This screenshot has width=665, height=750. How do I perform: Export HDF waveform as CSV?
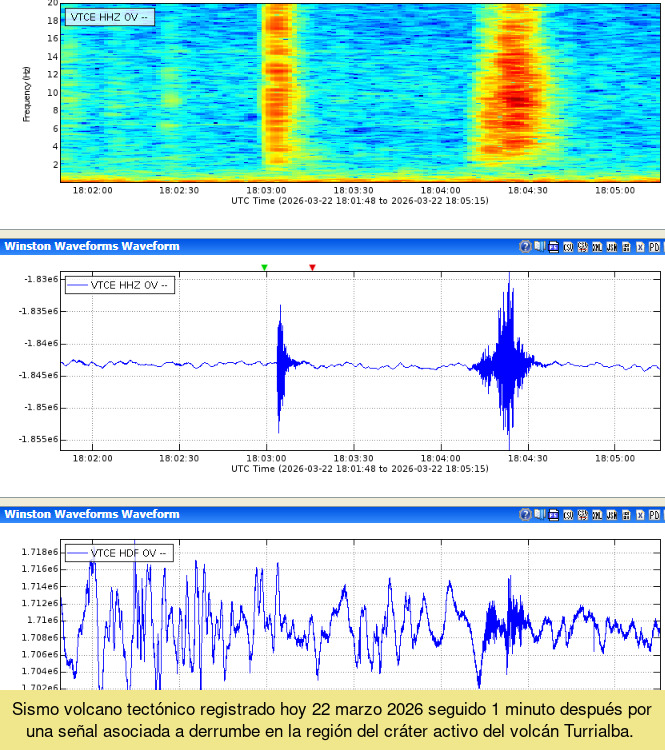(x=568, y=515)
